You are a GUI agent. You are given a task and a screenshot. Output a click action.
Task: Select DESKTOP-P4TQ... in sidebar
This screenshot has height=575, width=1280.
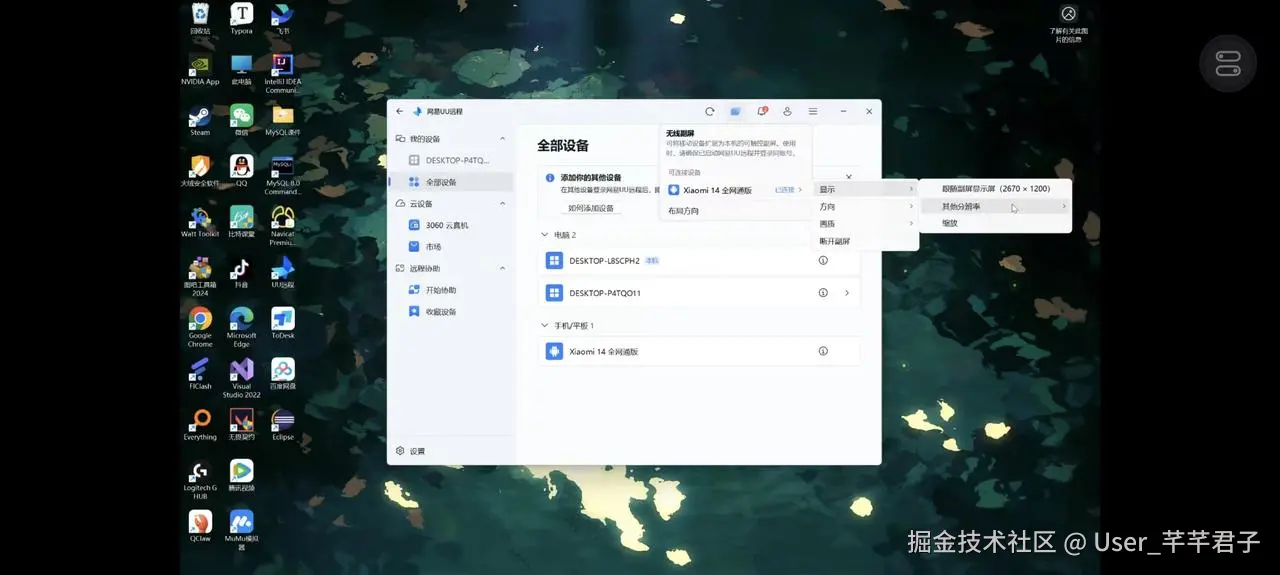450,160
